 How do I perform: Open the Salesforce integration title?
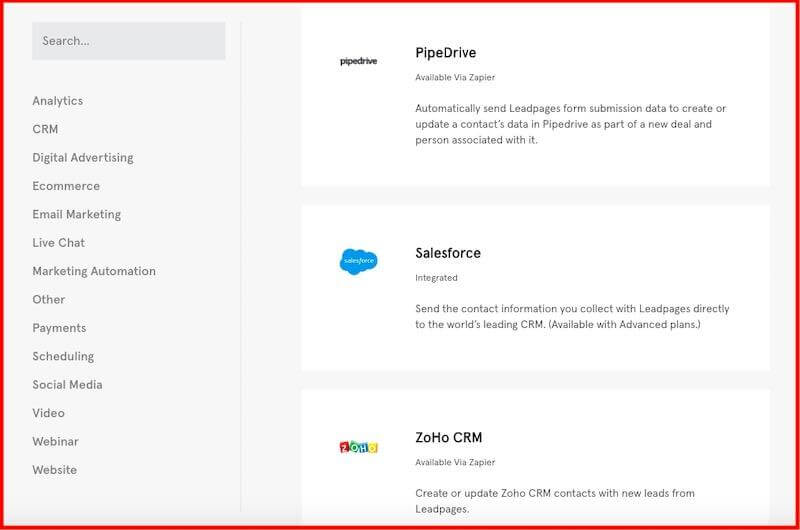448,253
